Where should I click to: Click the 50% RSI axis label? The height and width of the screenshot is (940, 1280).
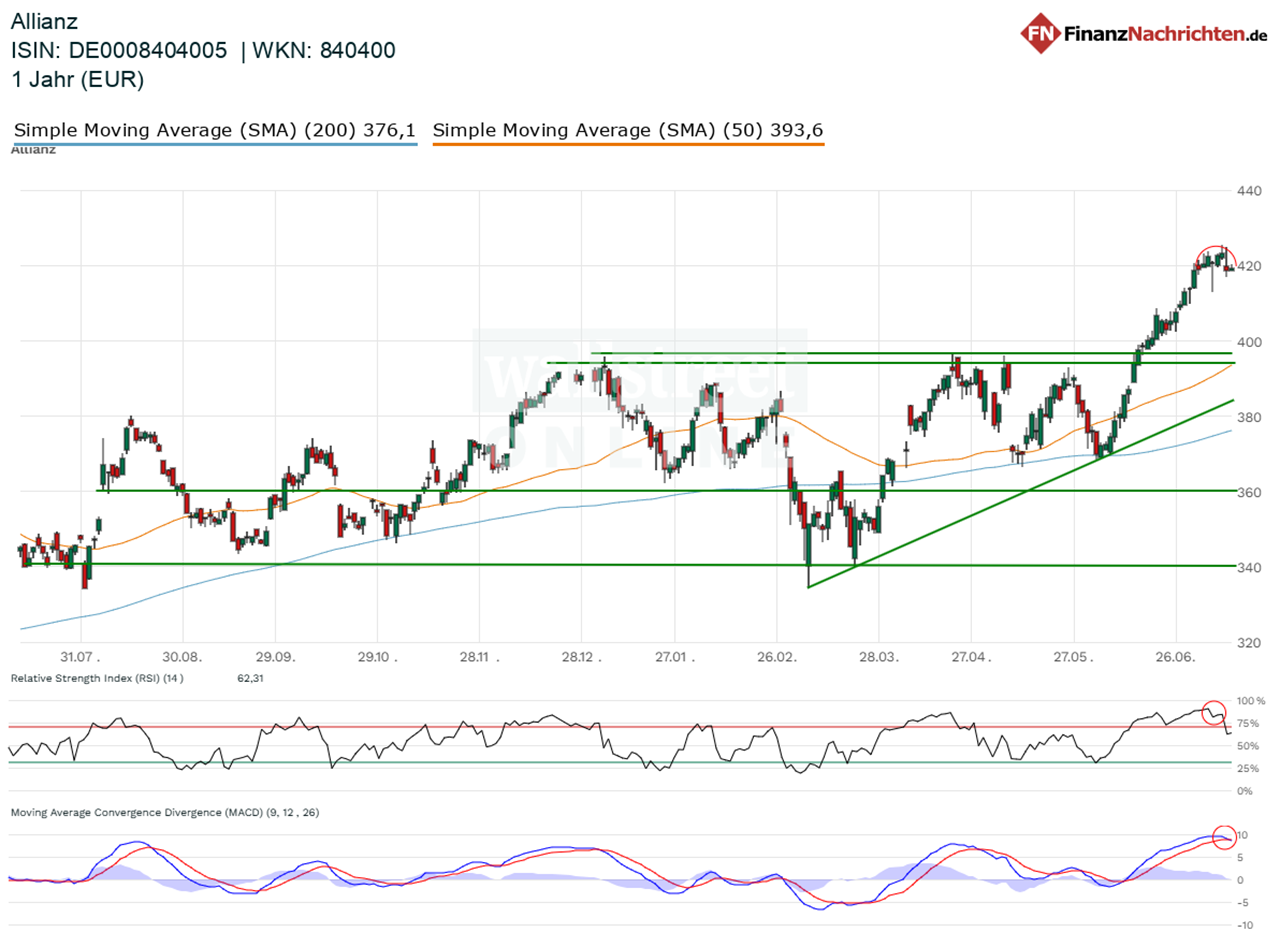click(1248, 746)
